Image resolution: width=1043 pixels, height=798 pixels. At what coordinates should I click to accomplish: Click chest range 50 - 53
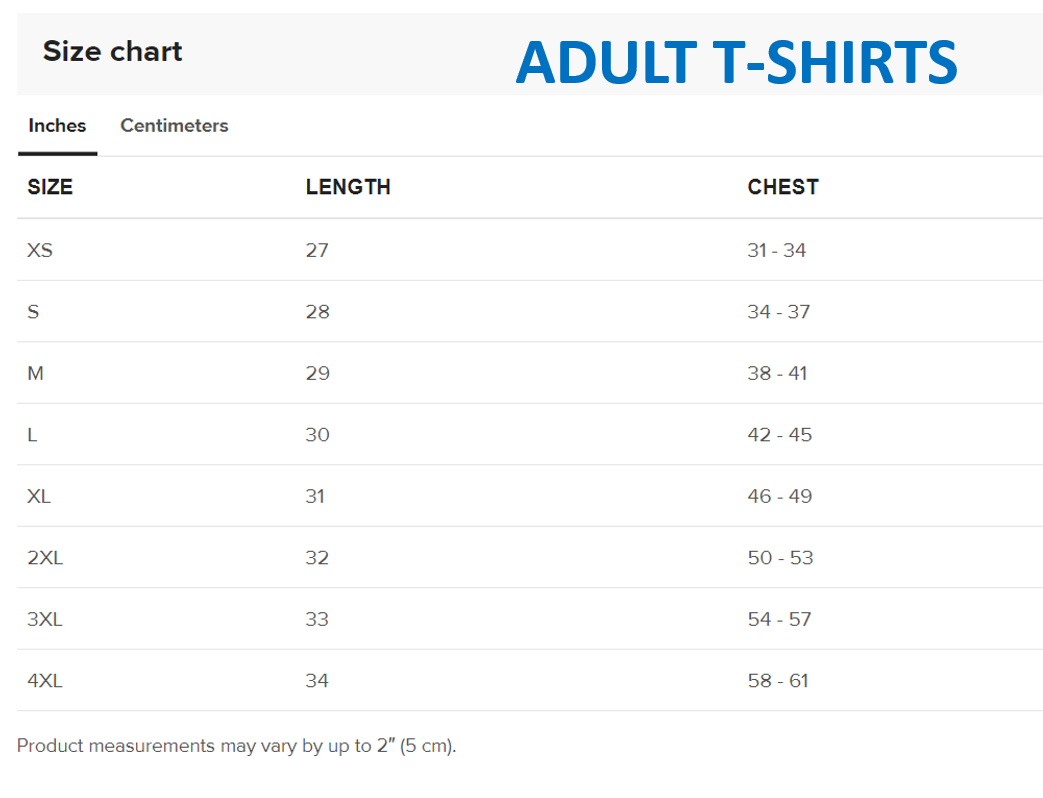click(x=780, y=558)
